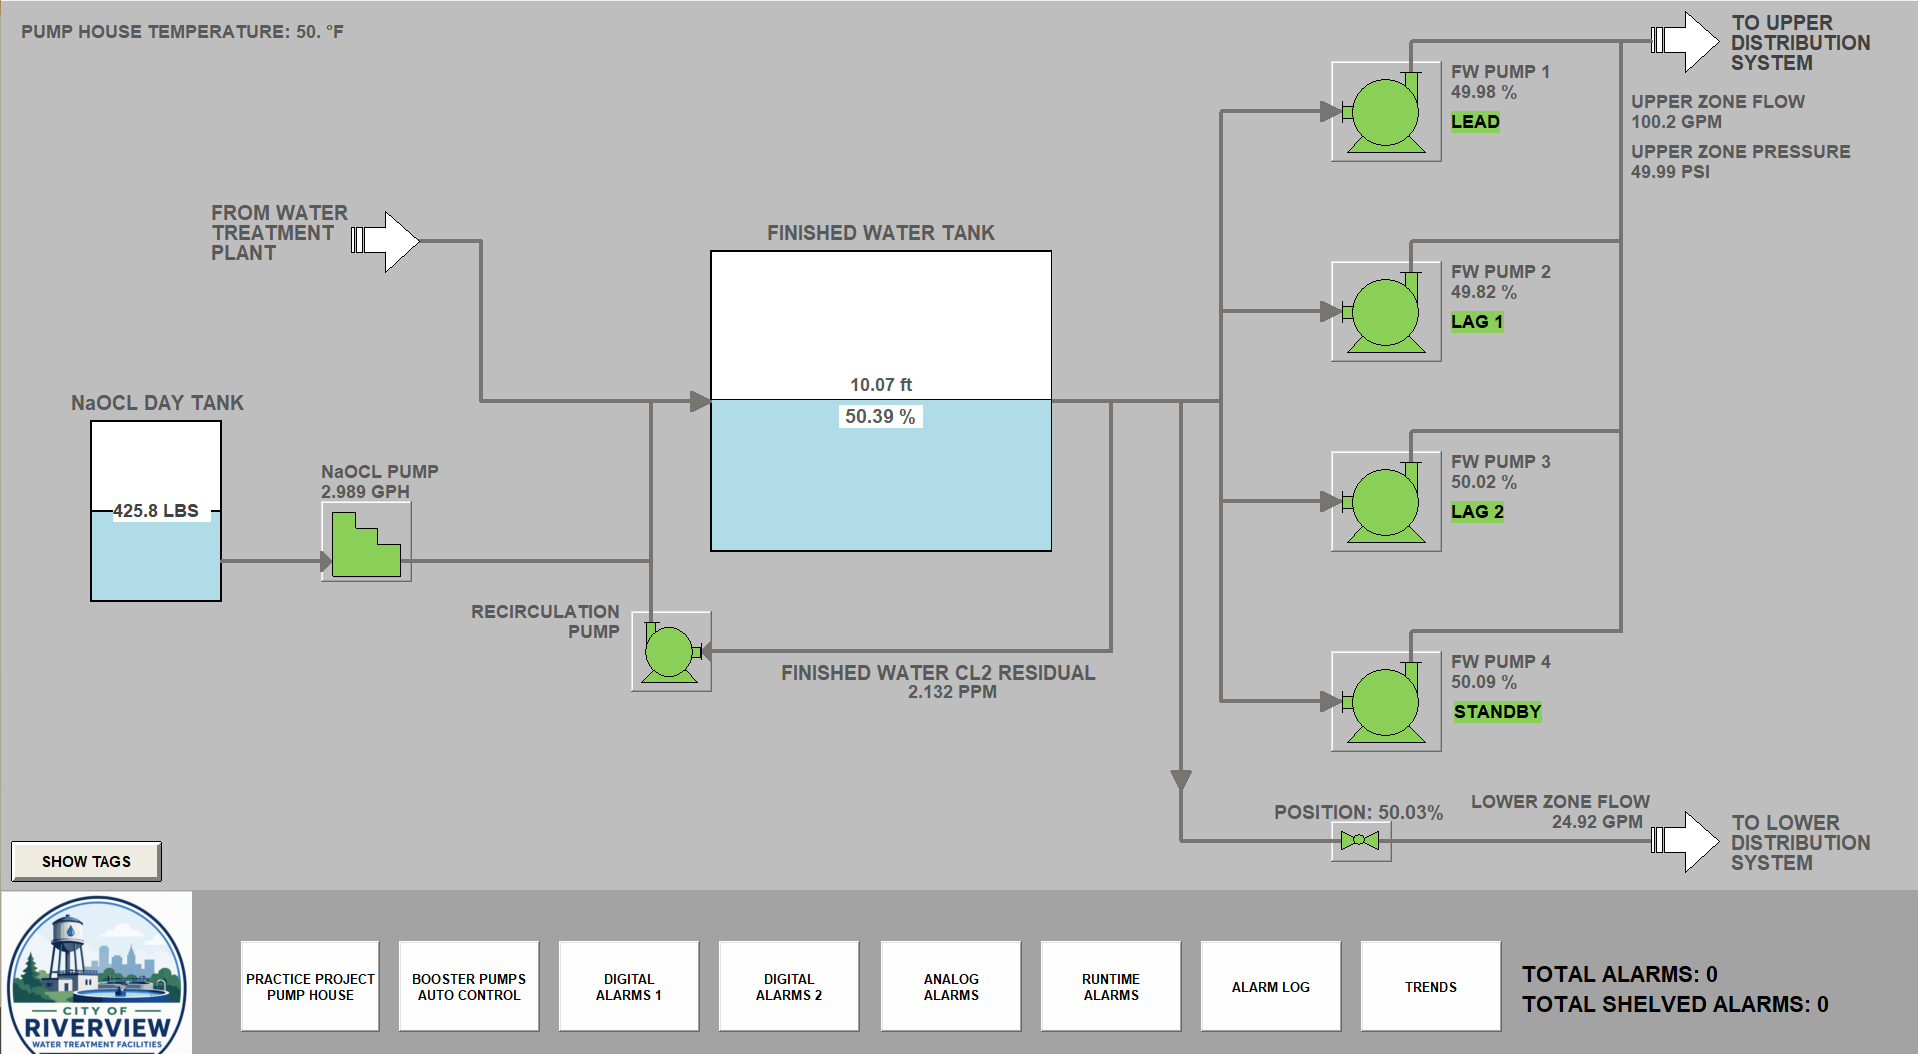Select the 10.07 ft tank level reading
This screenshot has height=1054, width=1918.
(x=881, y=385)
